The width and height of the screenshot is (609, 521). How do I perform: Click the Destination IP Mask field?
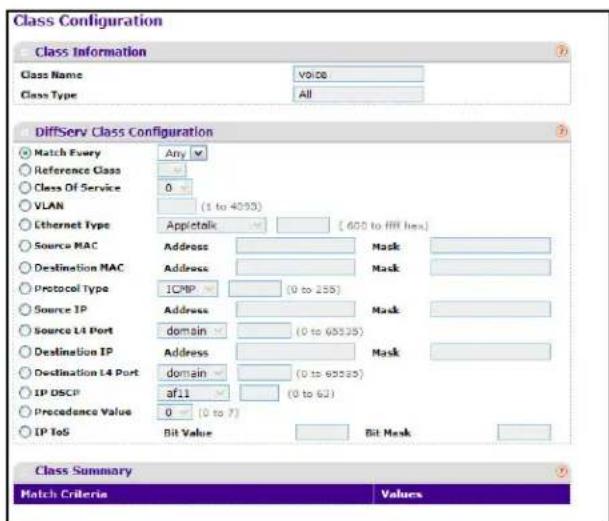[x=490, y=352]
